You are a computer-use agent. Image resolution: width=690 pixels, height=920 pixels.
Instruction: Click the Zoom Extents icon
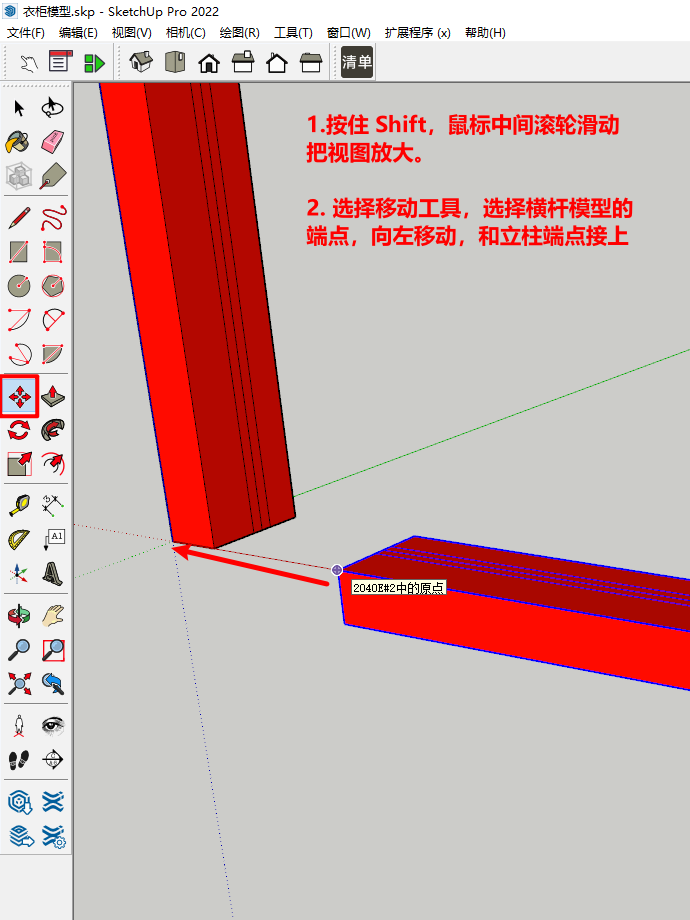19,683
